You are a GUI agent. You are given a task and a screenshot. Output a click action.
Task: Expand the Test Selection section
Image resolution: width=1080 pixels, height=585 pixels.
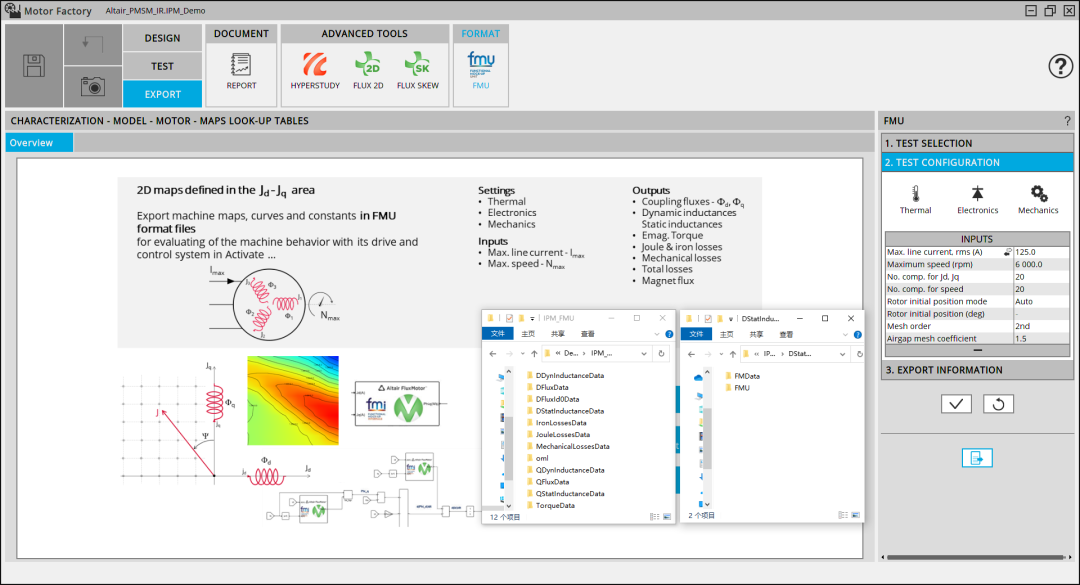tap(977, 143)
